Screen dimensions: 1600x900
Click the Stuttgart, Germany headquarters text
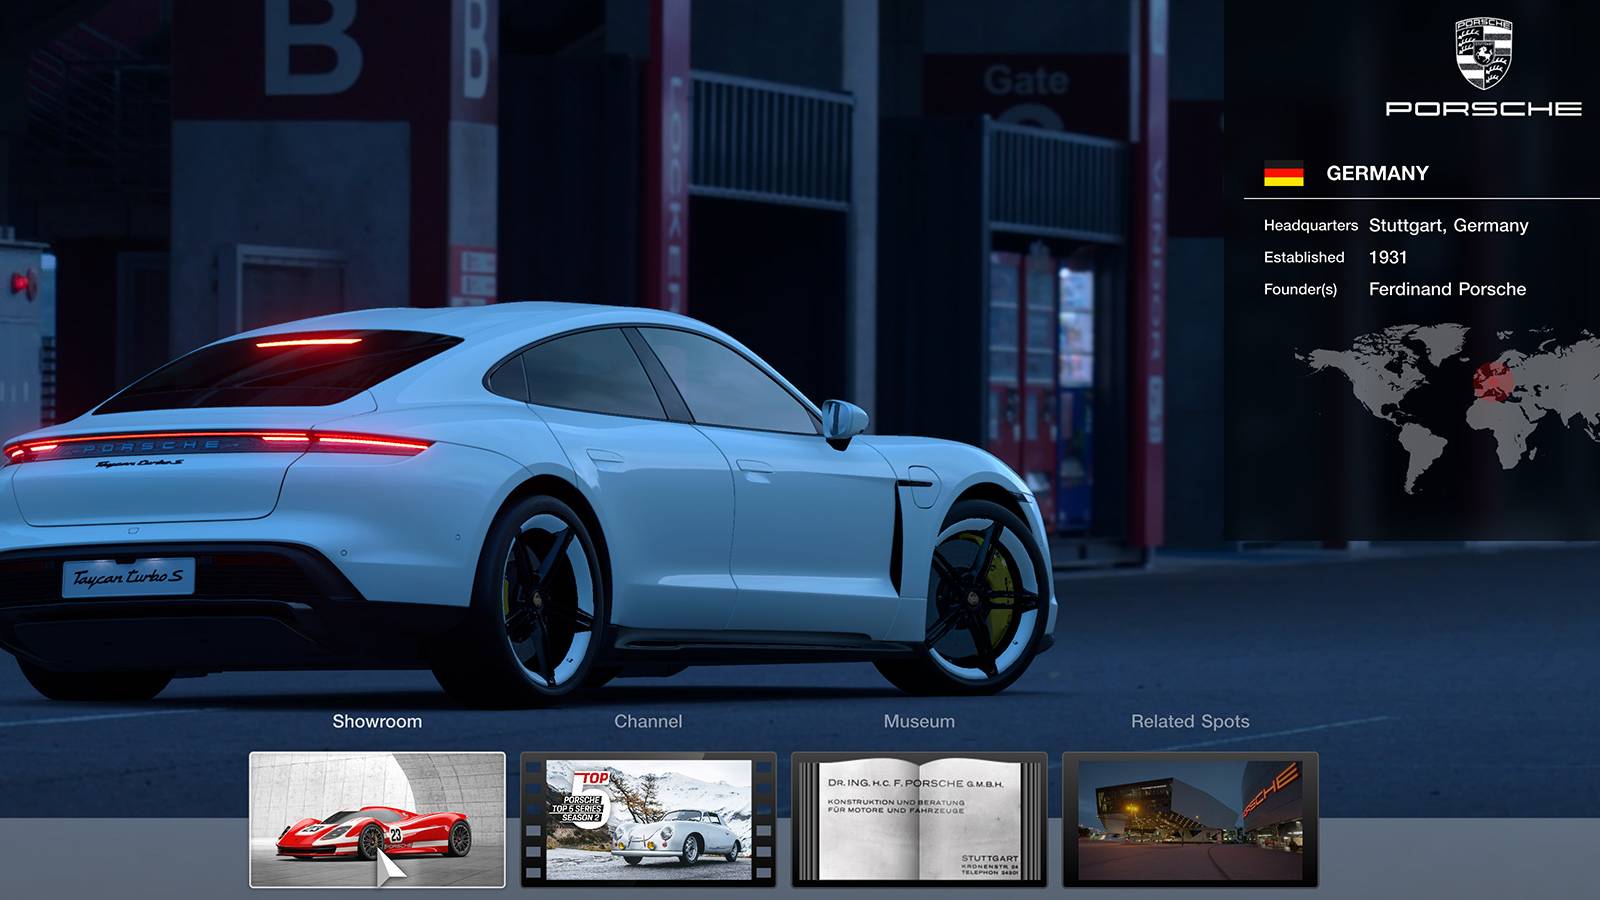pos(1449,225)
